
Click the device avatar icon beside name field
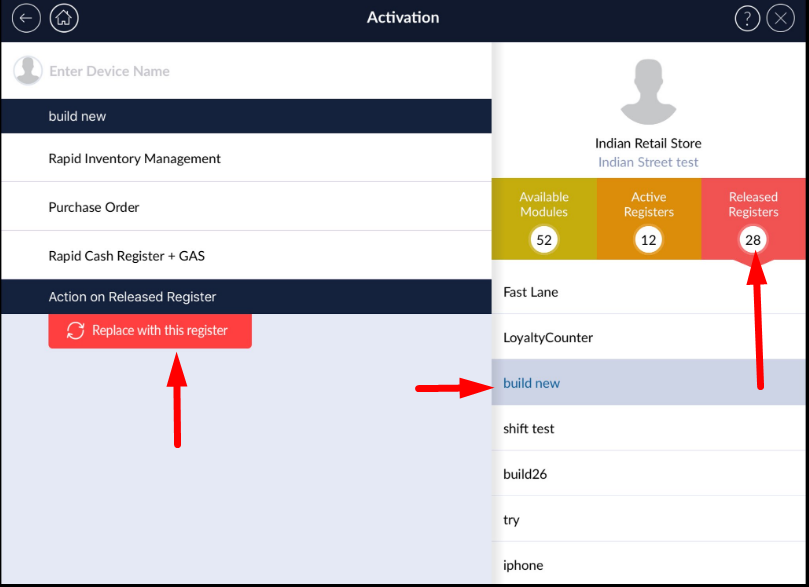[x=27, y=71]
